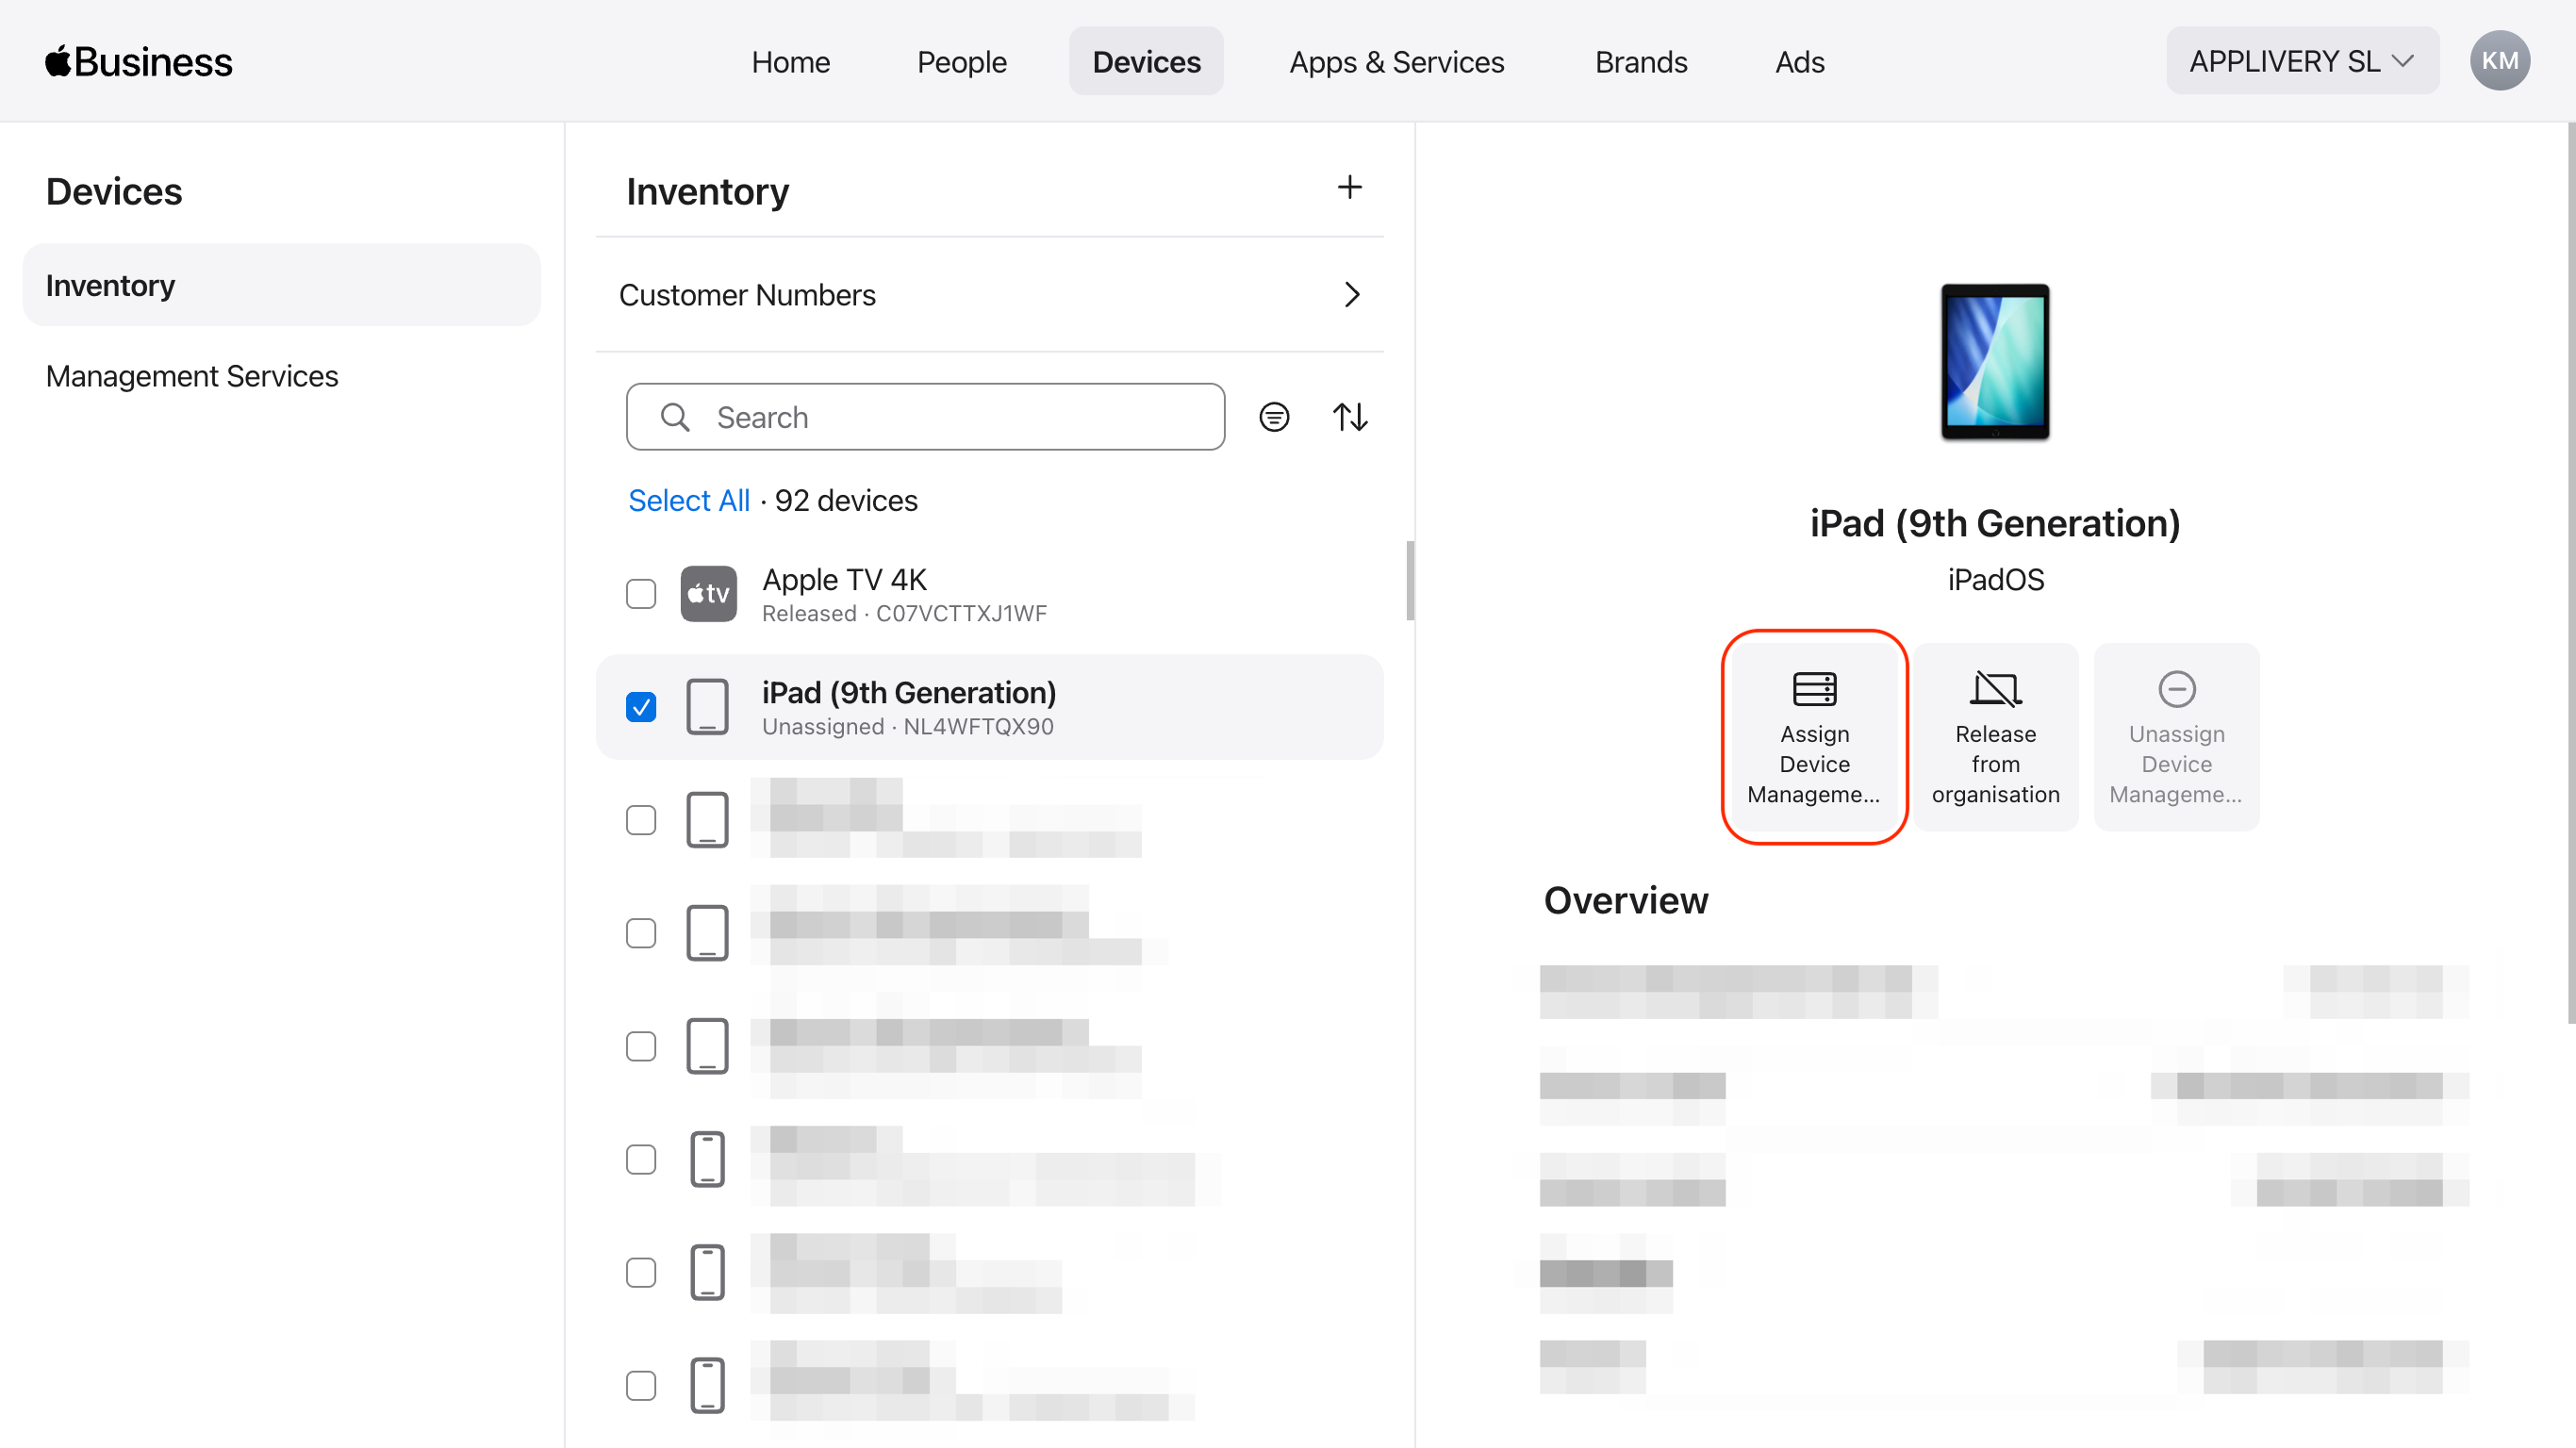Open the People tab
The height and width of the screenshot is (1448, 2576).
[961, 62]
